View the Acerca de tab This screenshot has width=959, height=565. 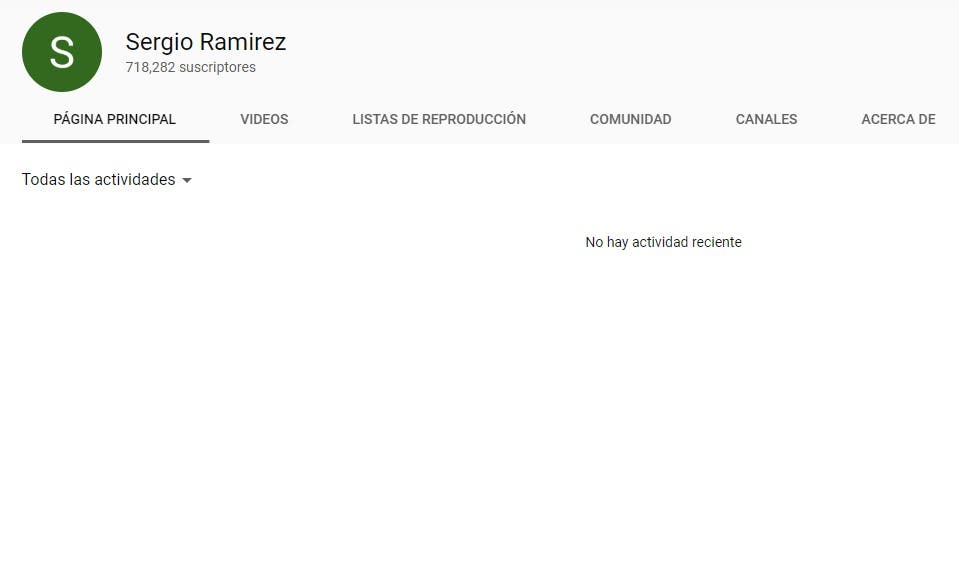point(898,119)
